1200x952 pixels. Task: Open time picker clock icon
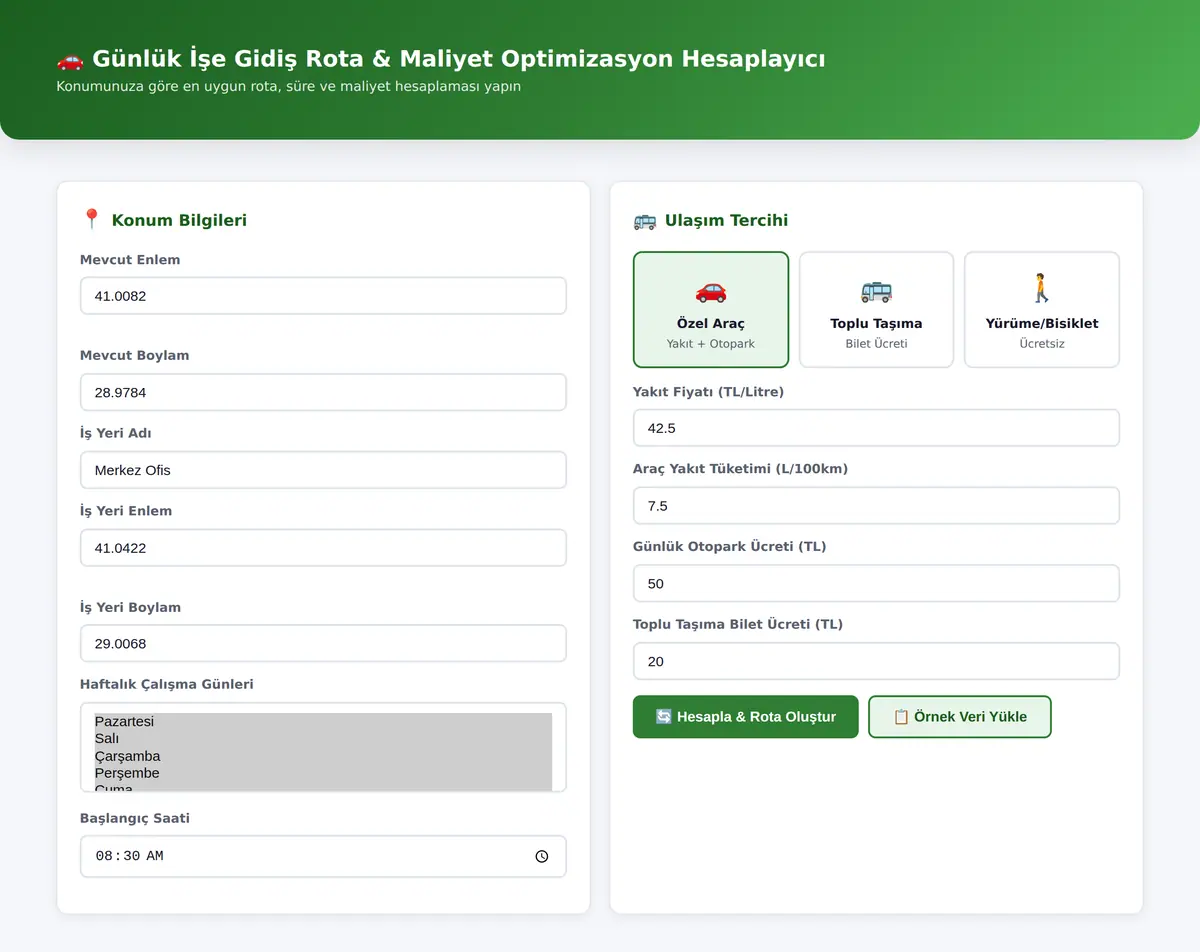coord(542,856)
